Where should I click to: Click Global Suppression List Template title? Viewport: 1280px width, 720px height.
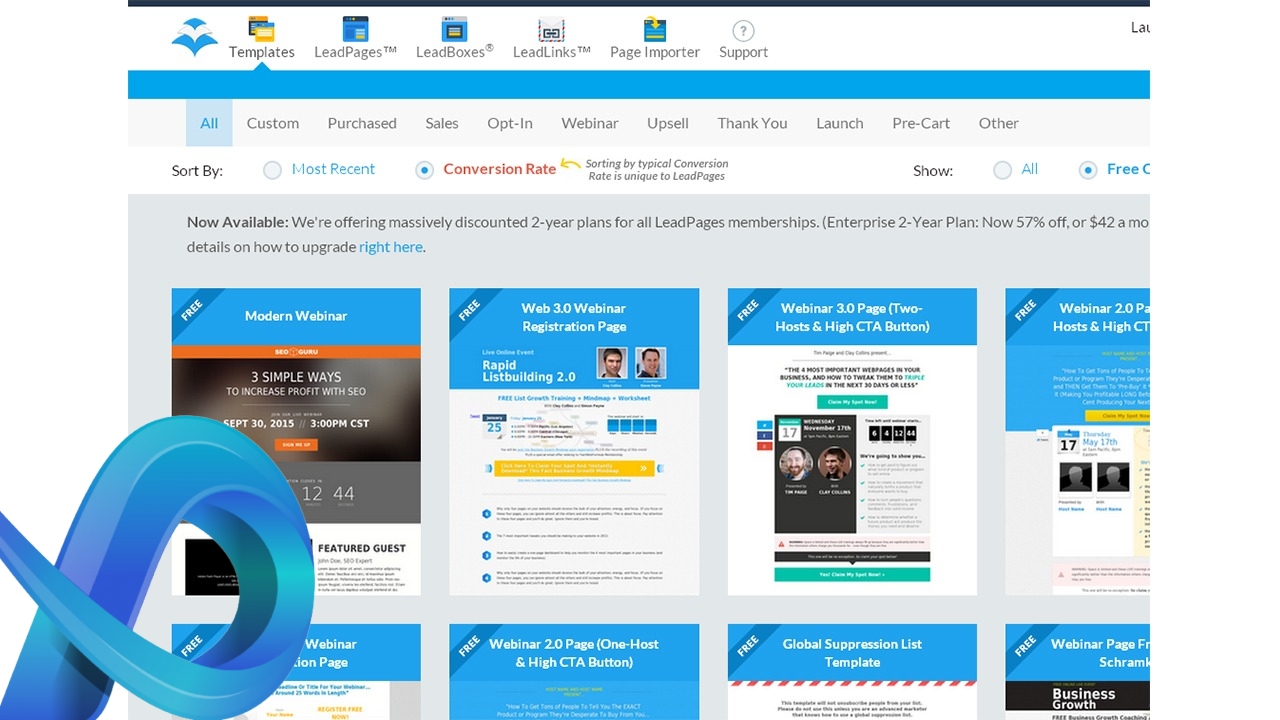pyautogui.click(x=852, y=653)
